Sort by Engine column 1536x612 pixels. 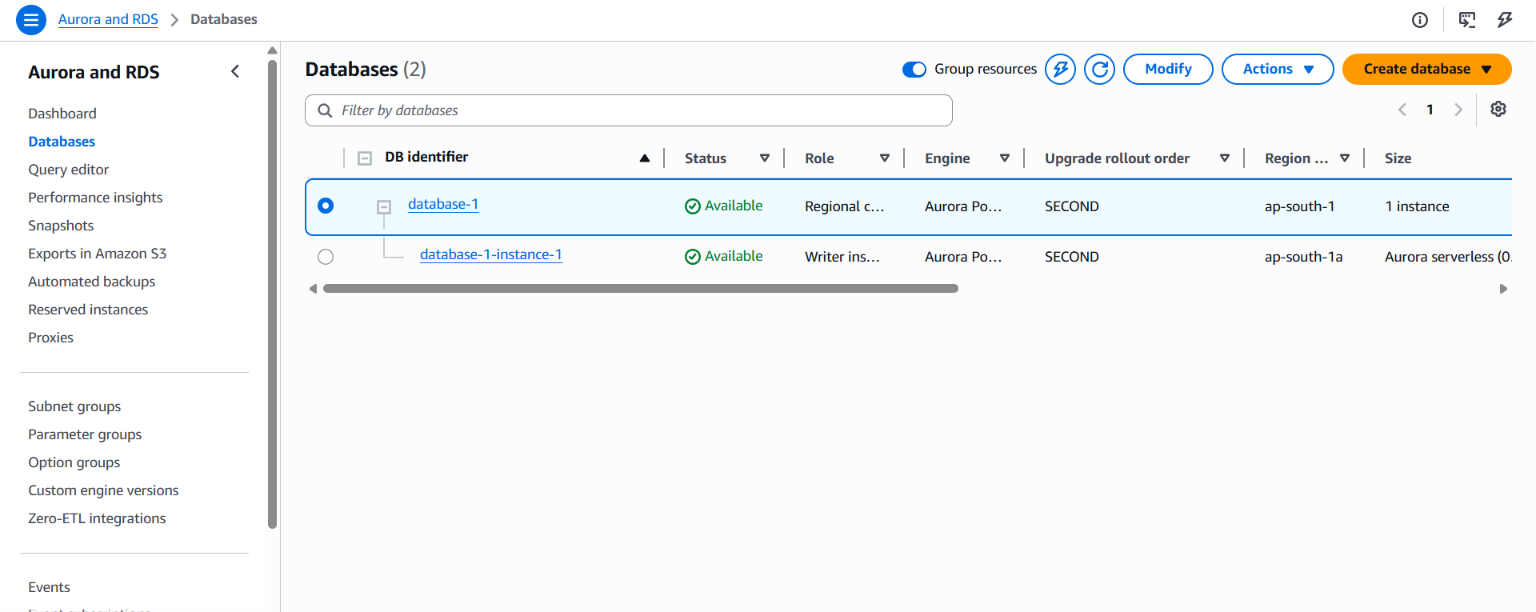click(x=1005, y=158)
